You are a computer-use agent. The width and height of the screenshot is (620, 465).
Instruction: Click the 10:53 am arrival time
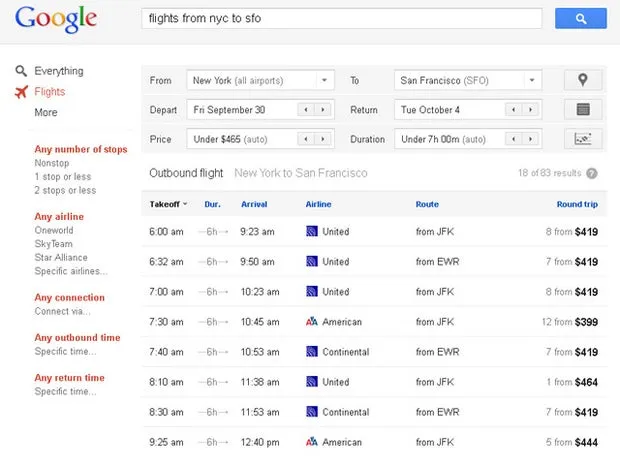coord(260,352)
